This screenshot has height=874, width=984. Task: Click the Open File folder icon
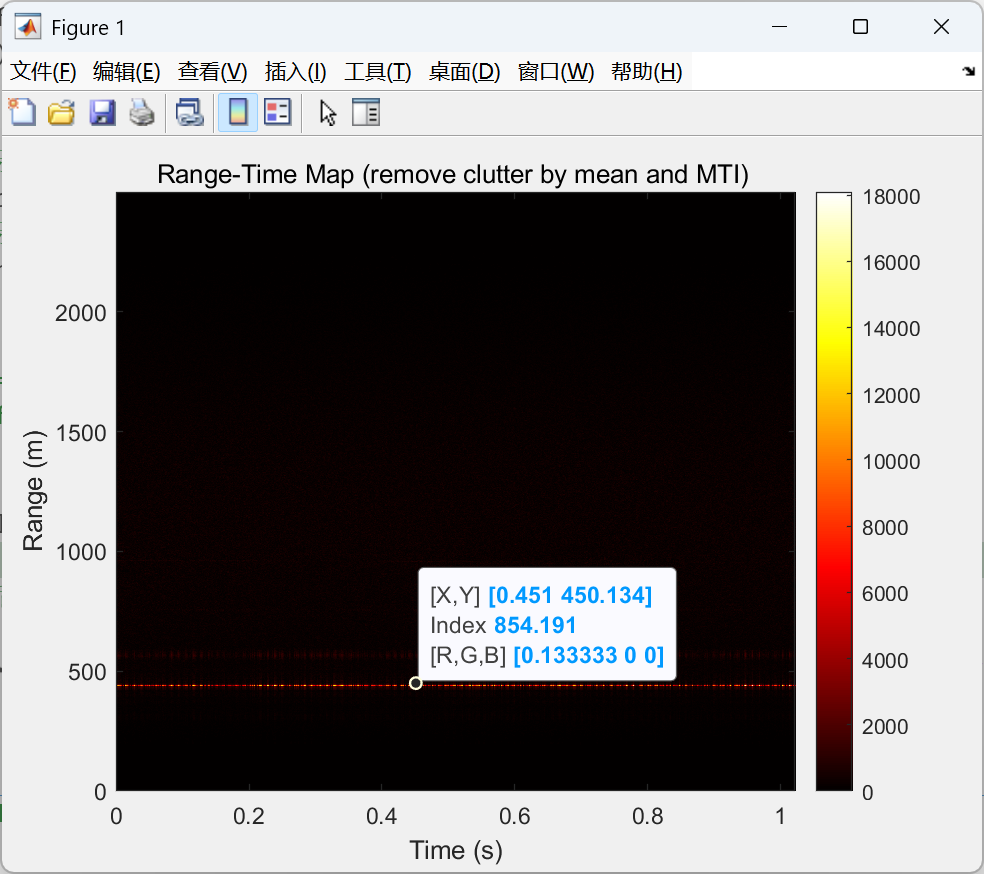(x=62, y=114)
